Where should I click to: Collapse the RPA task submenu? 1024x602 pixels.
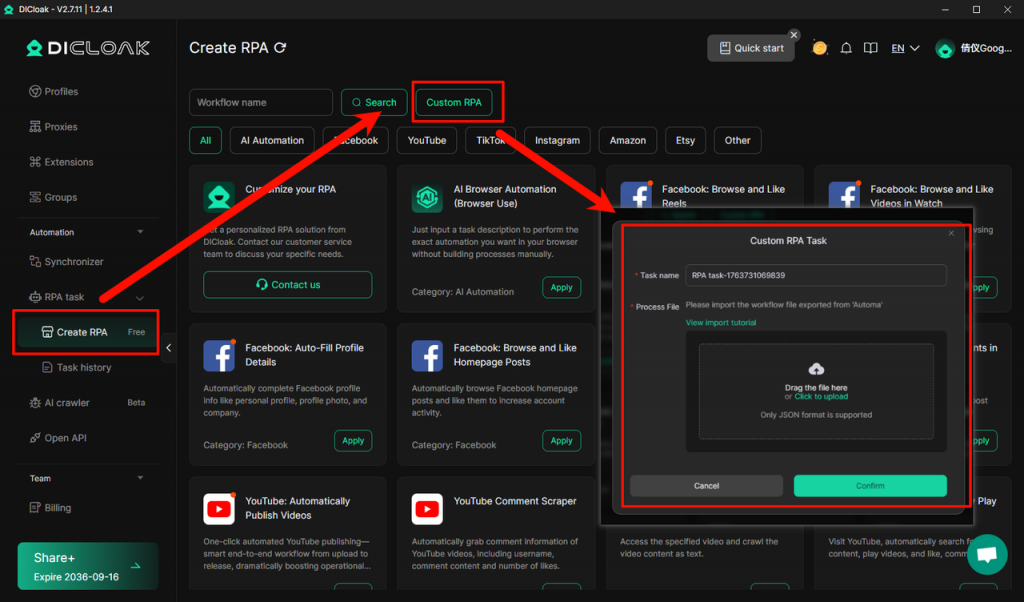(140, 297)
